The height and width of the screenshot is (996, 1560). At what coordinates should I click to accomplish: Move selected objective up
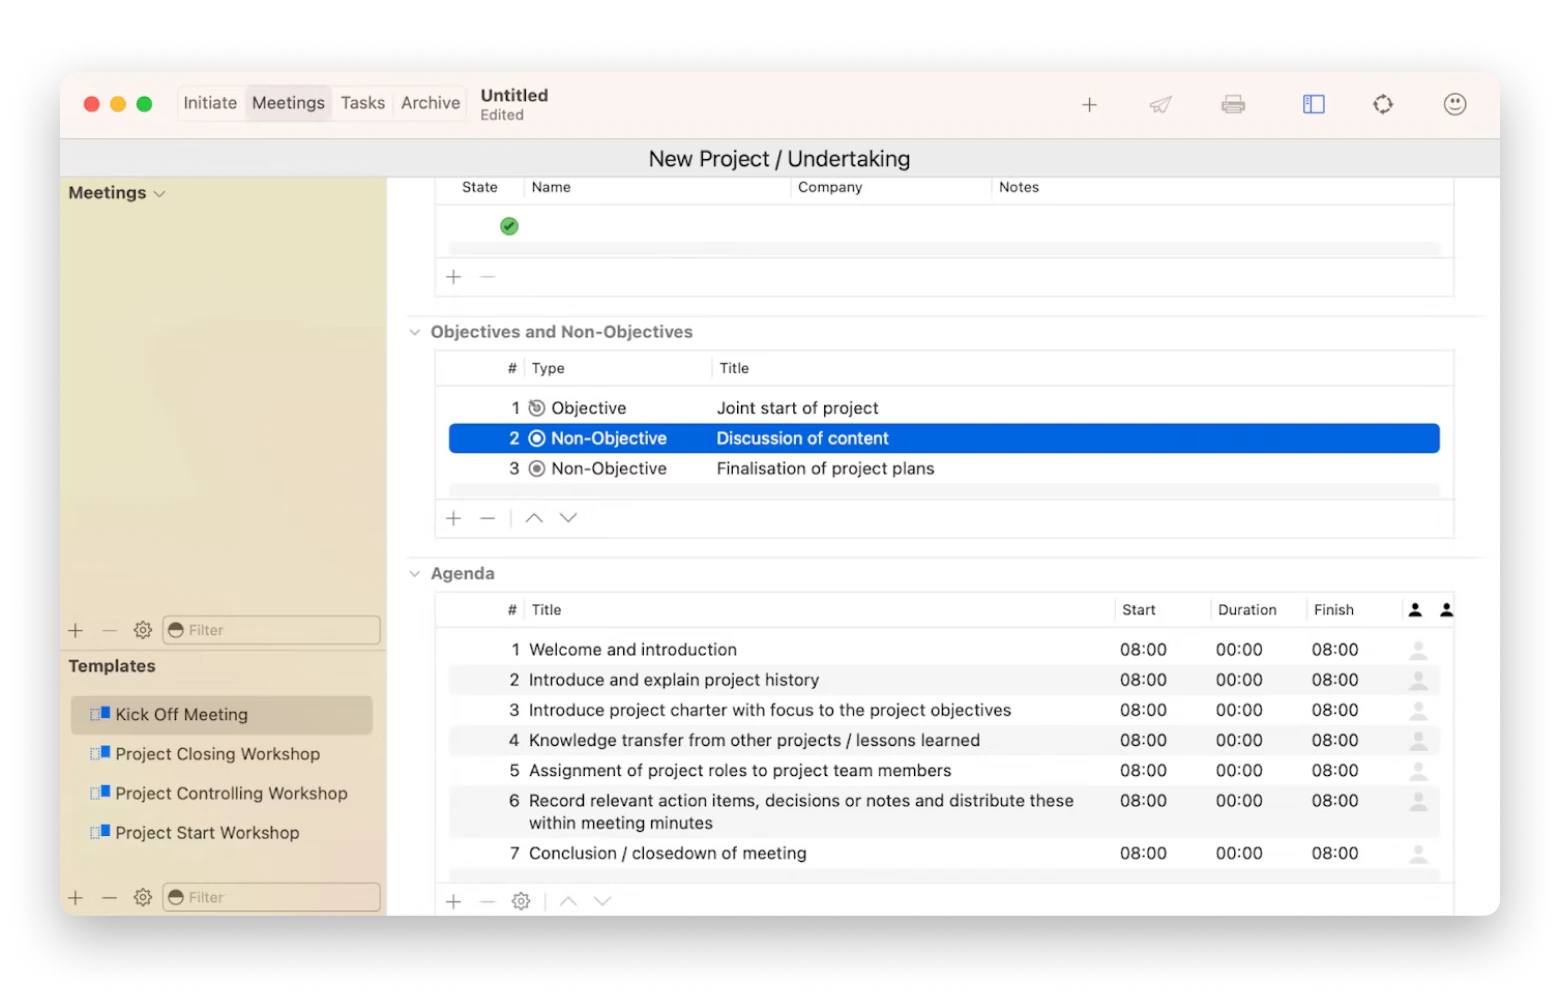(534, 518)
